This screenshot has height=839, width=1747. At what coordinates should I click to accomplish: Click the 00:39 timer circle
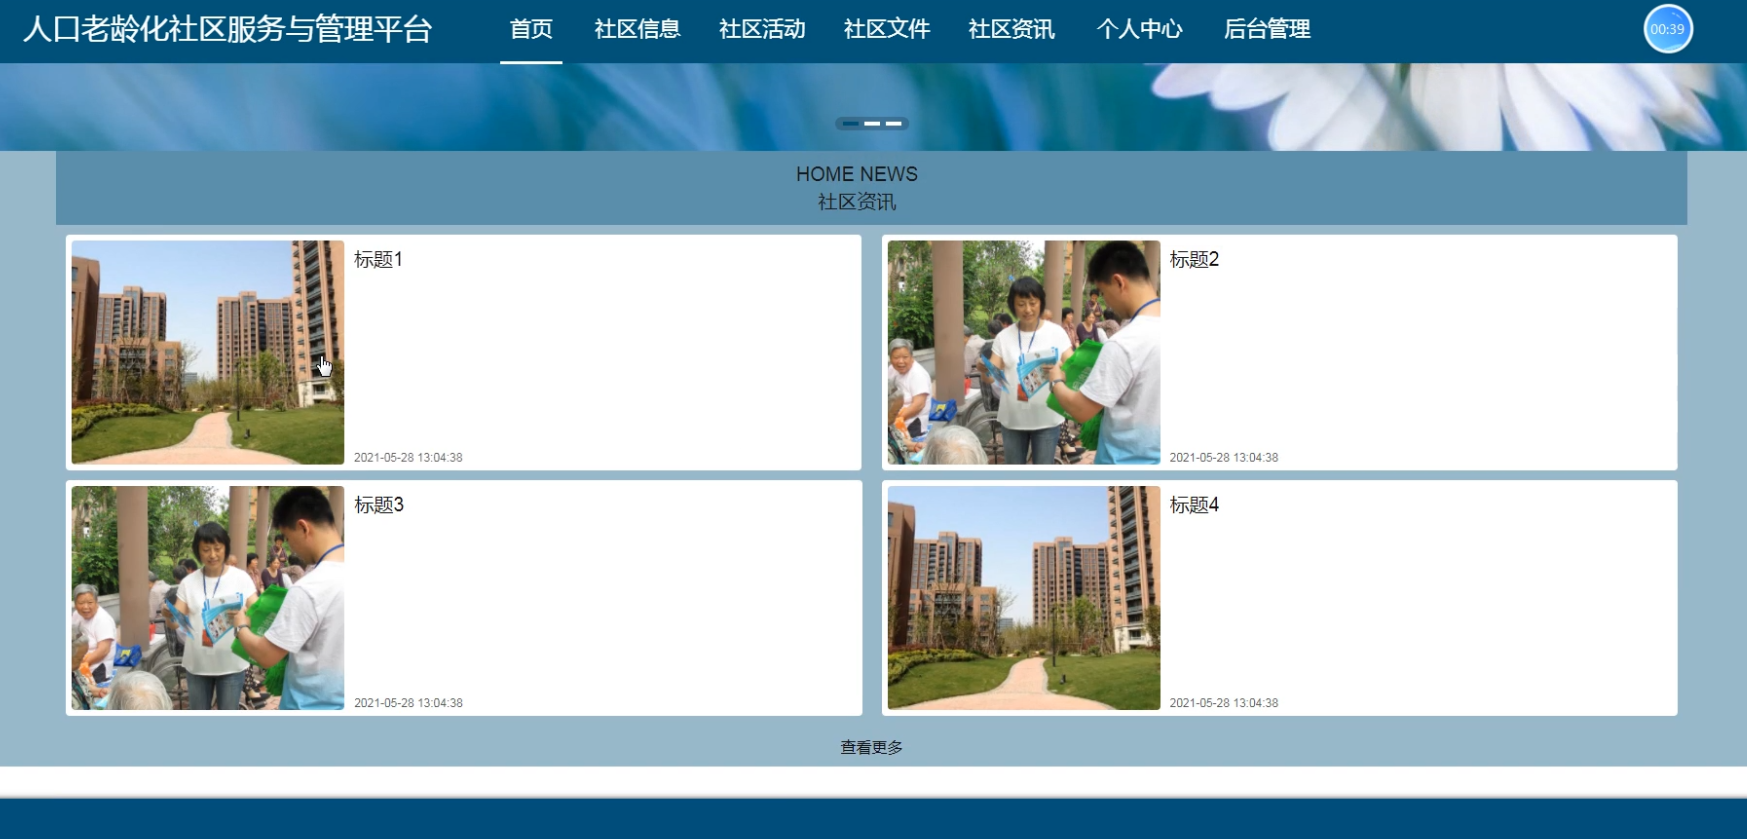coord(1668,29)
